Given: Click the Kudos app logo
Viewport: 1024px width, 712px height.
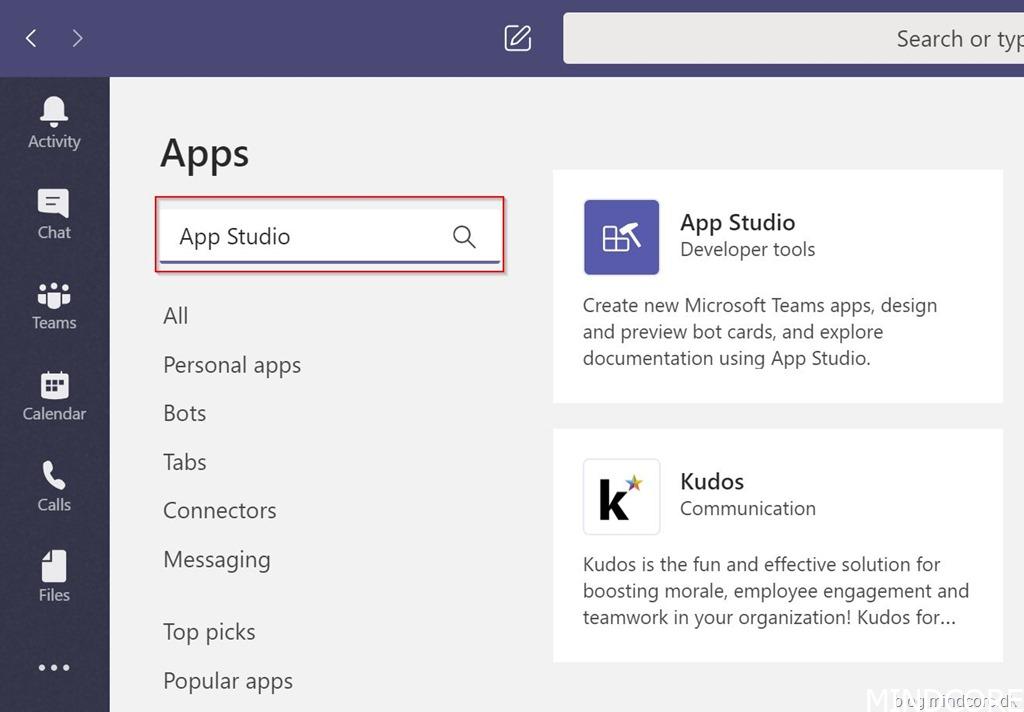Looking at the screenshot, I should (x=621, y=497).
